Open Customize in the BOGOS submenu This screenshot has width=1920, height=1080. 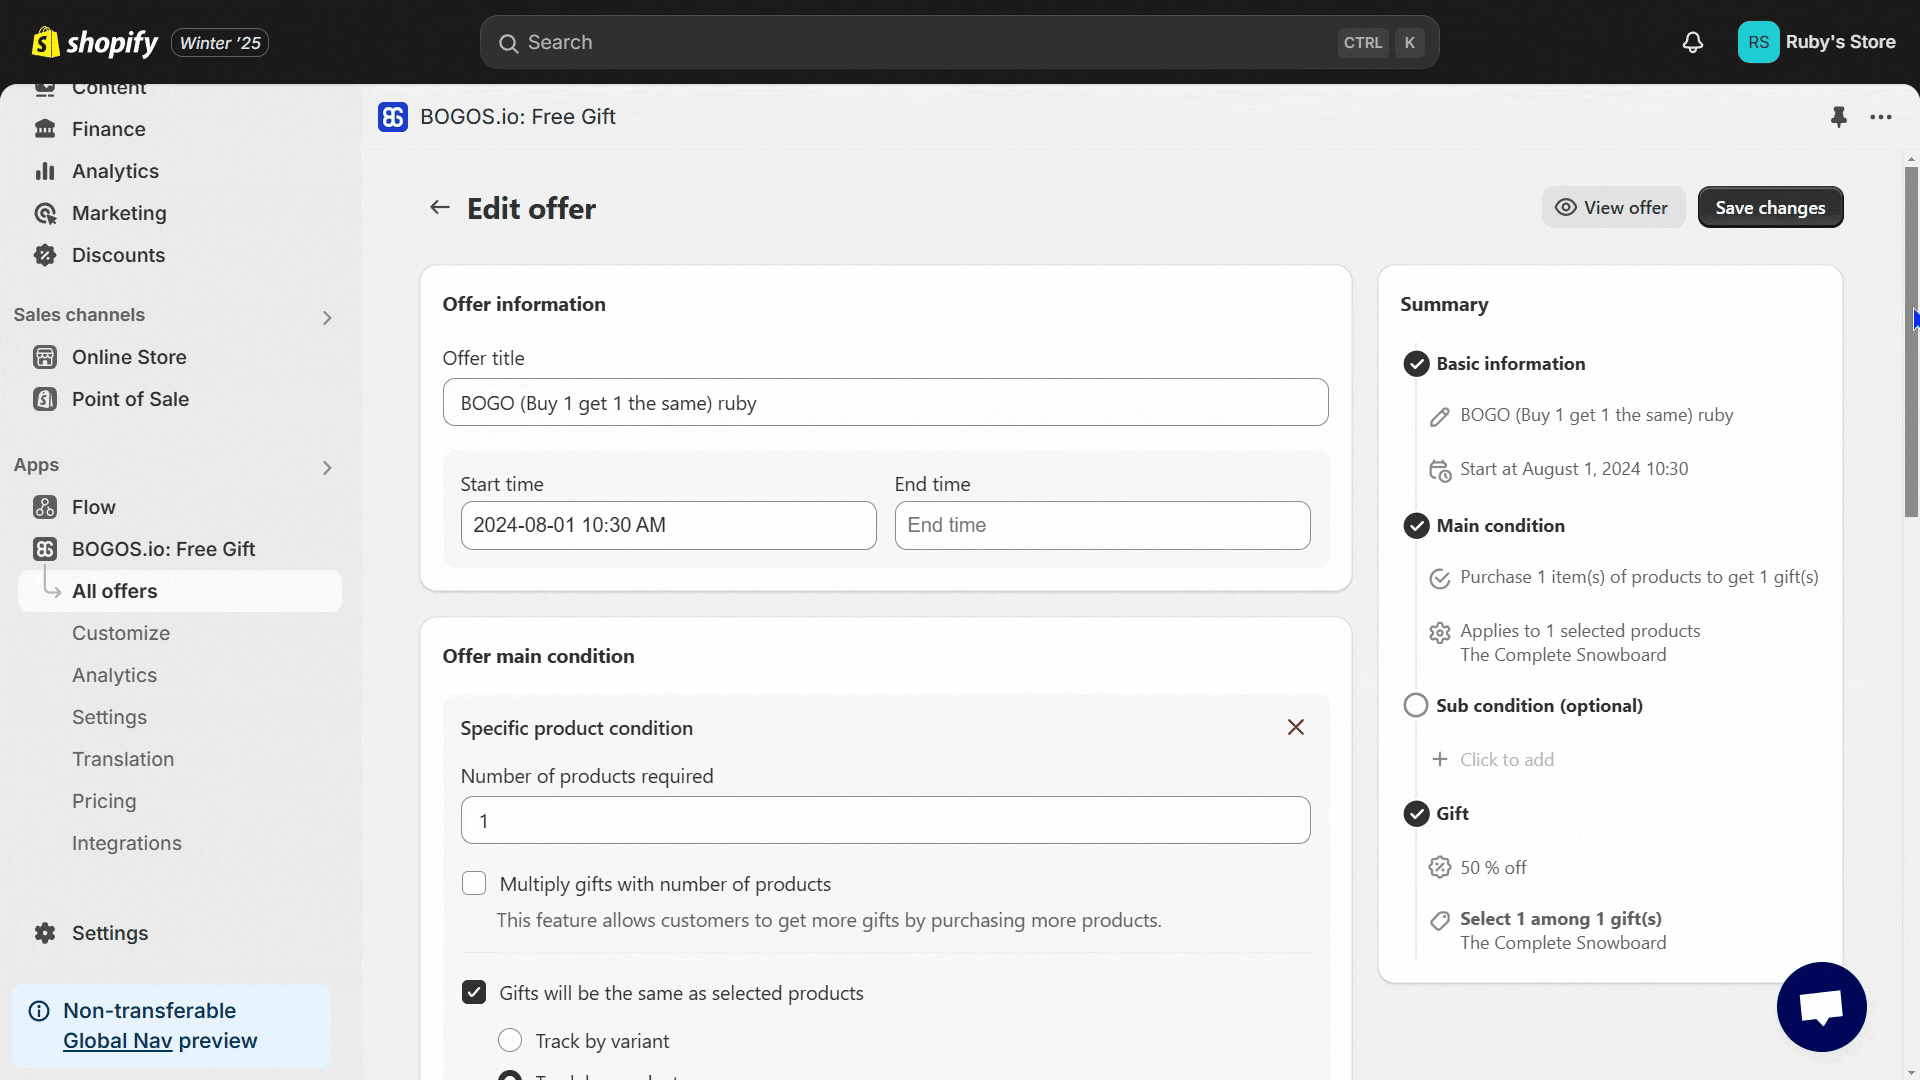[x=121, y=633]
